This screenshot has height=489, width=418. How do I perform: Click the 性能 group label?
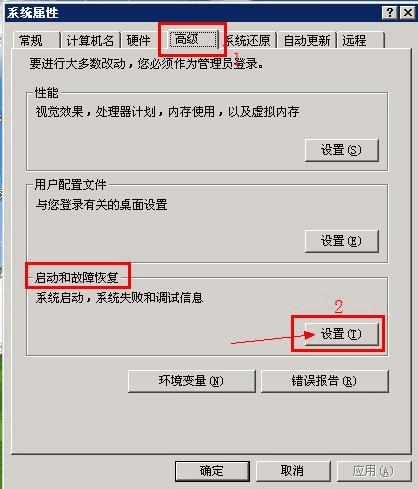pos(46,93)
